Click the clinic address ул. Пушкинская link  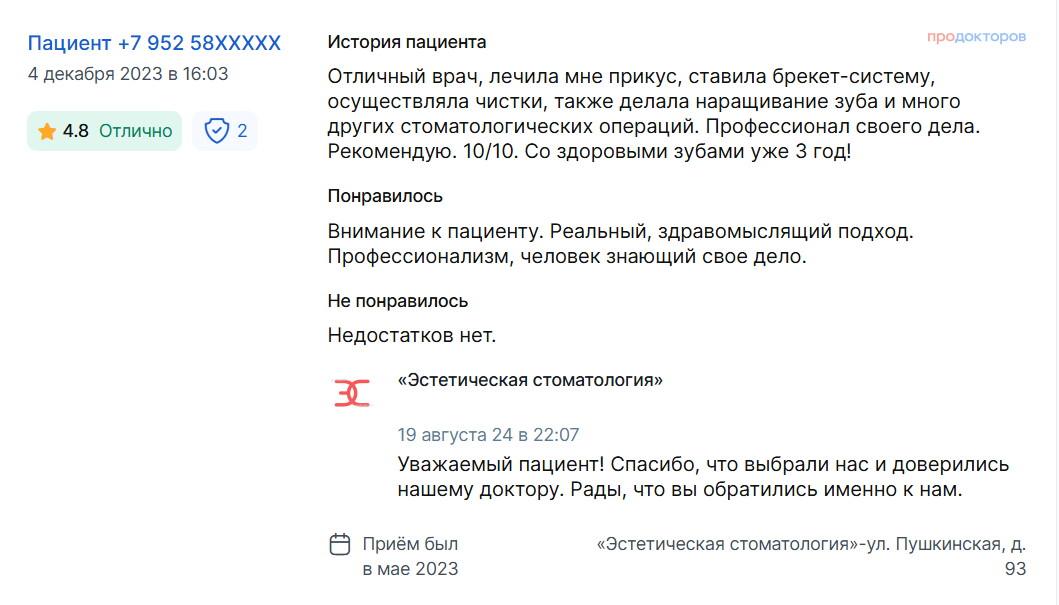tap(811, 556)
